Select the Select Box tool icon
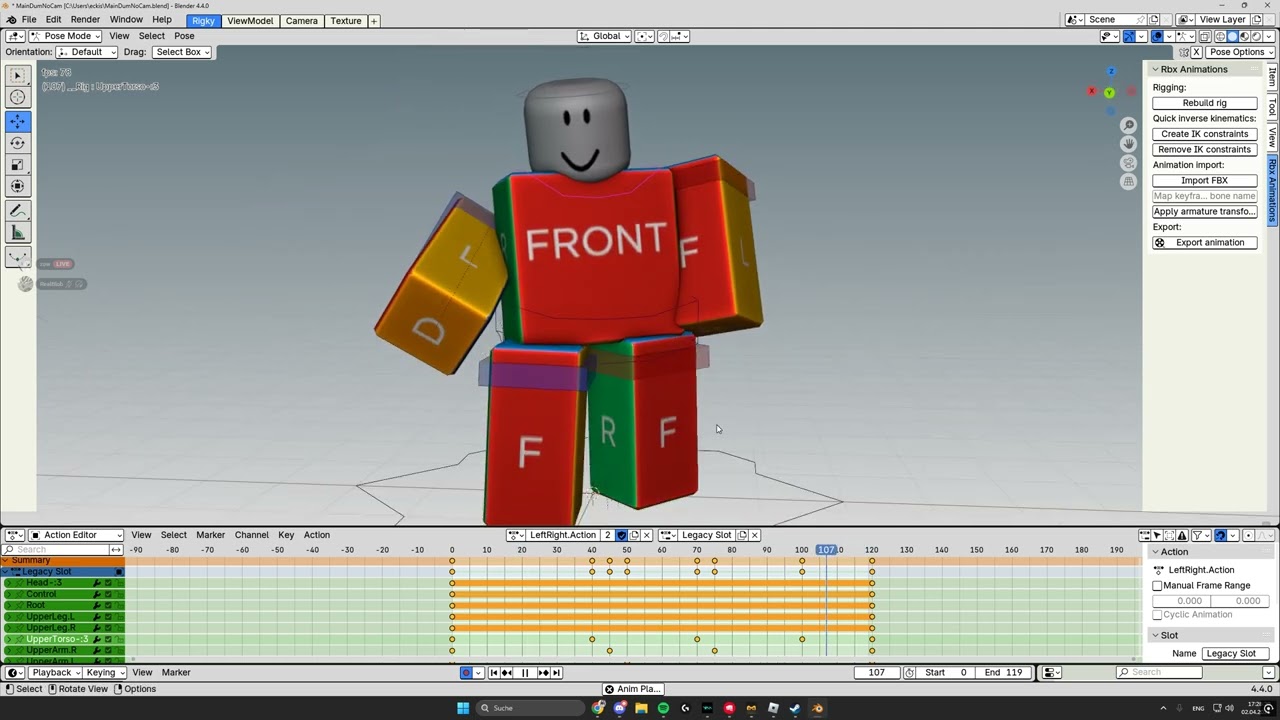 17,75
